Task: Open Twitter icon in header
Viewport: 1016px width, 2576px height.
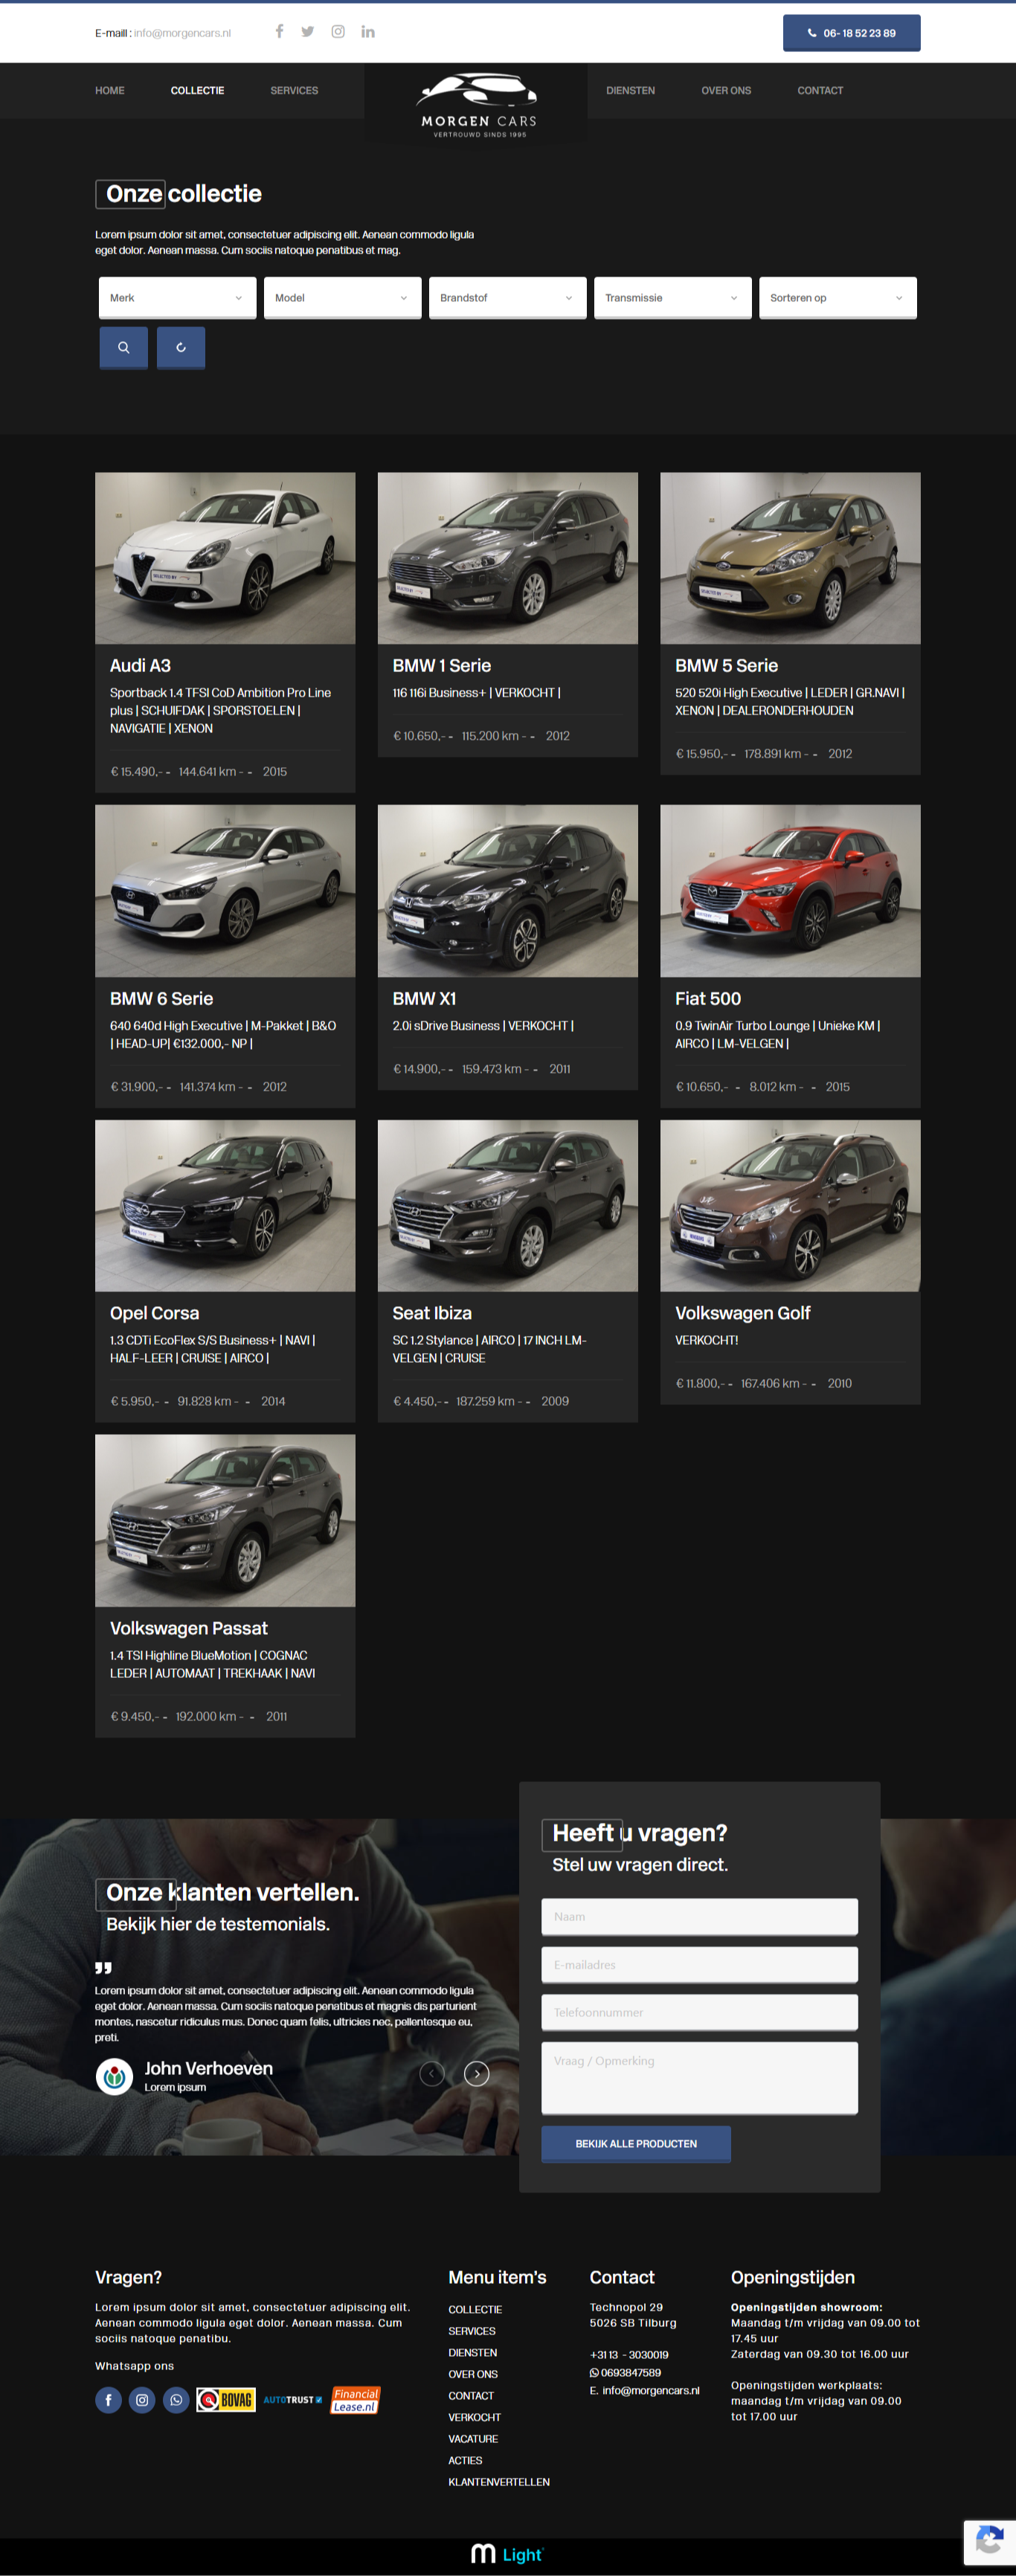Action: (308, 32)
